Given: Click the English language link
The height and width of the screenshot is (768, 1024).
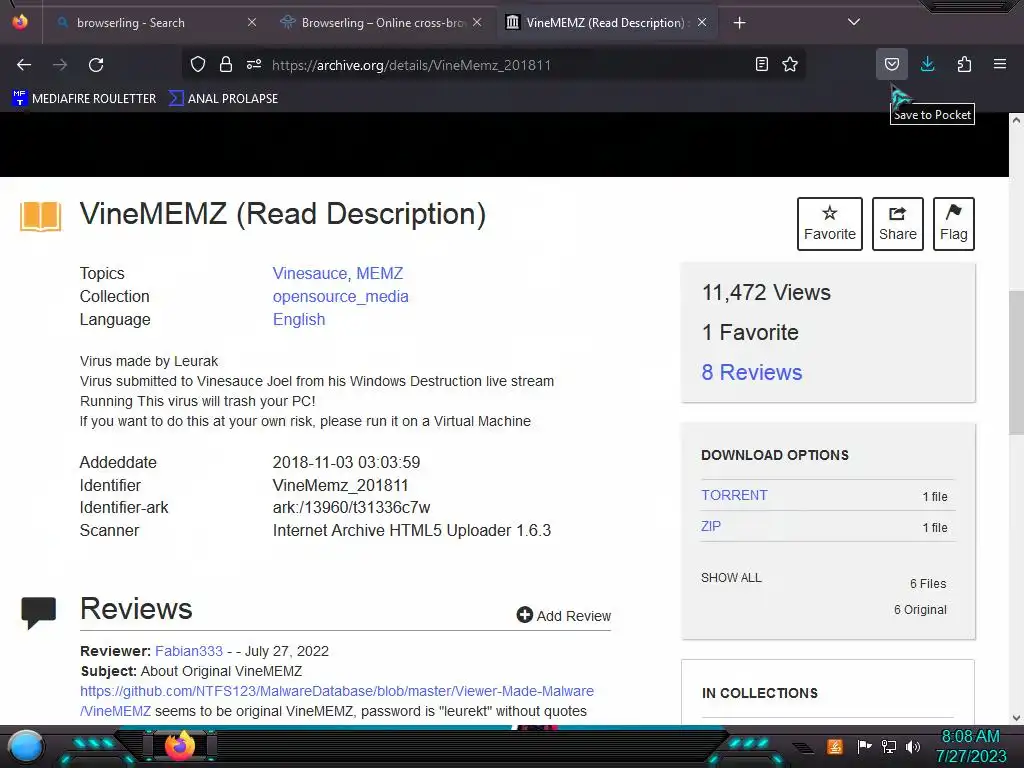Looking at the screenshot, I should pos(298,319).
